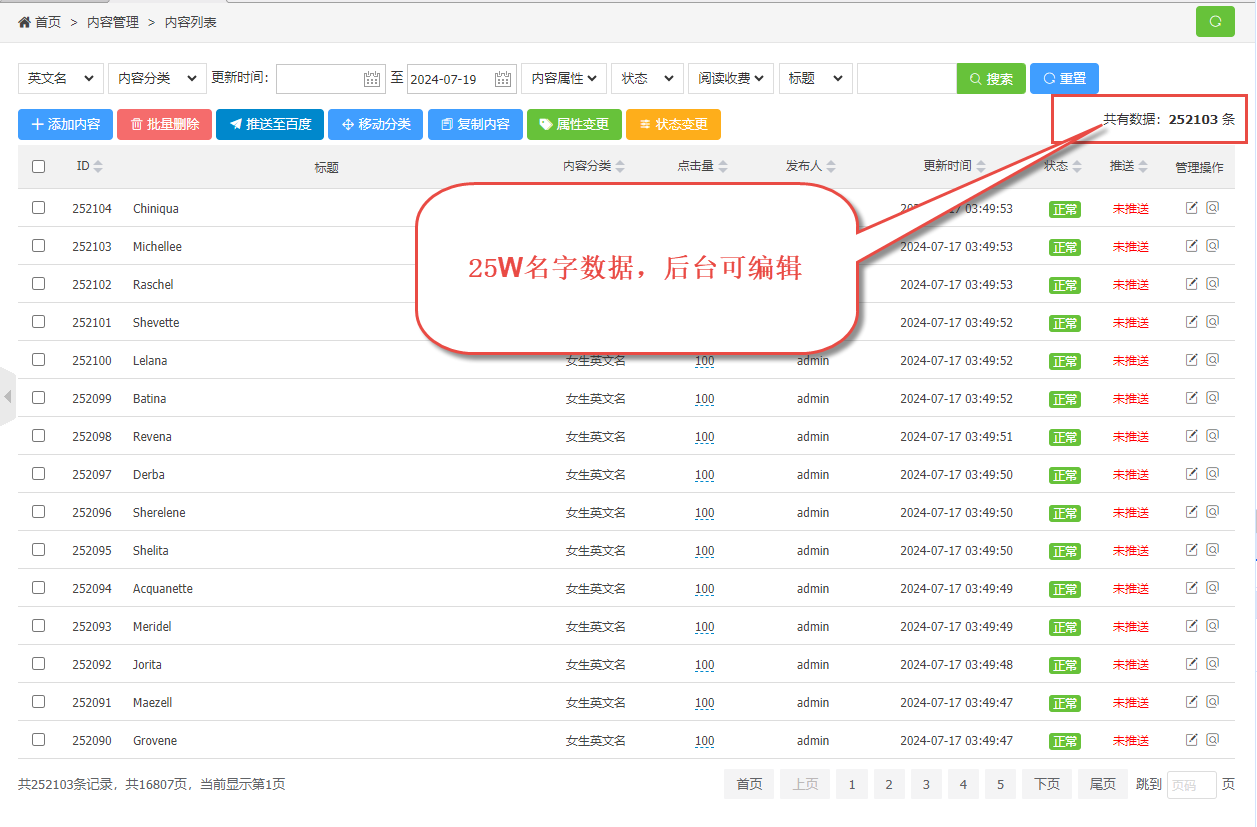This screenshot has height=827, width=1257.
Task: Toggle select-all checkbox in table header
Action: point(39,167)
